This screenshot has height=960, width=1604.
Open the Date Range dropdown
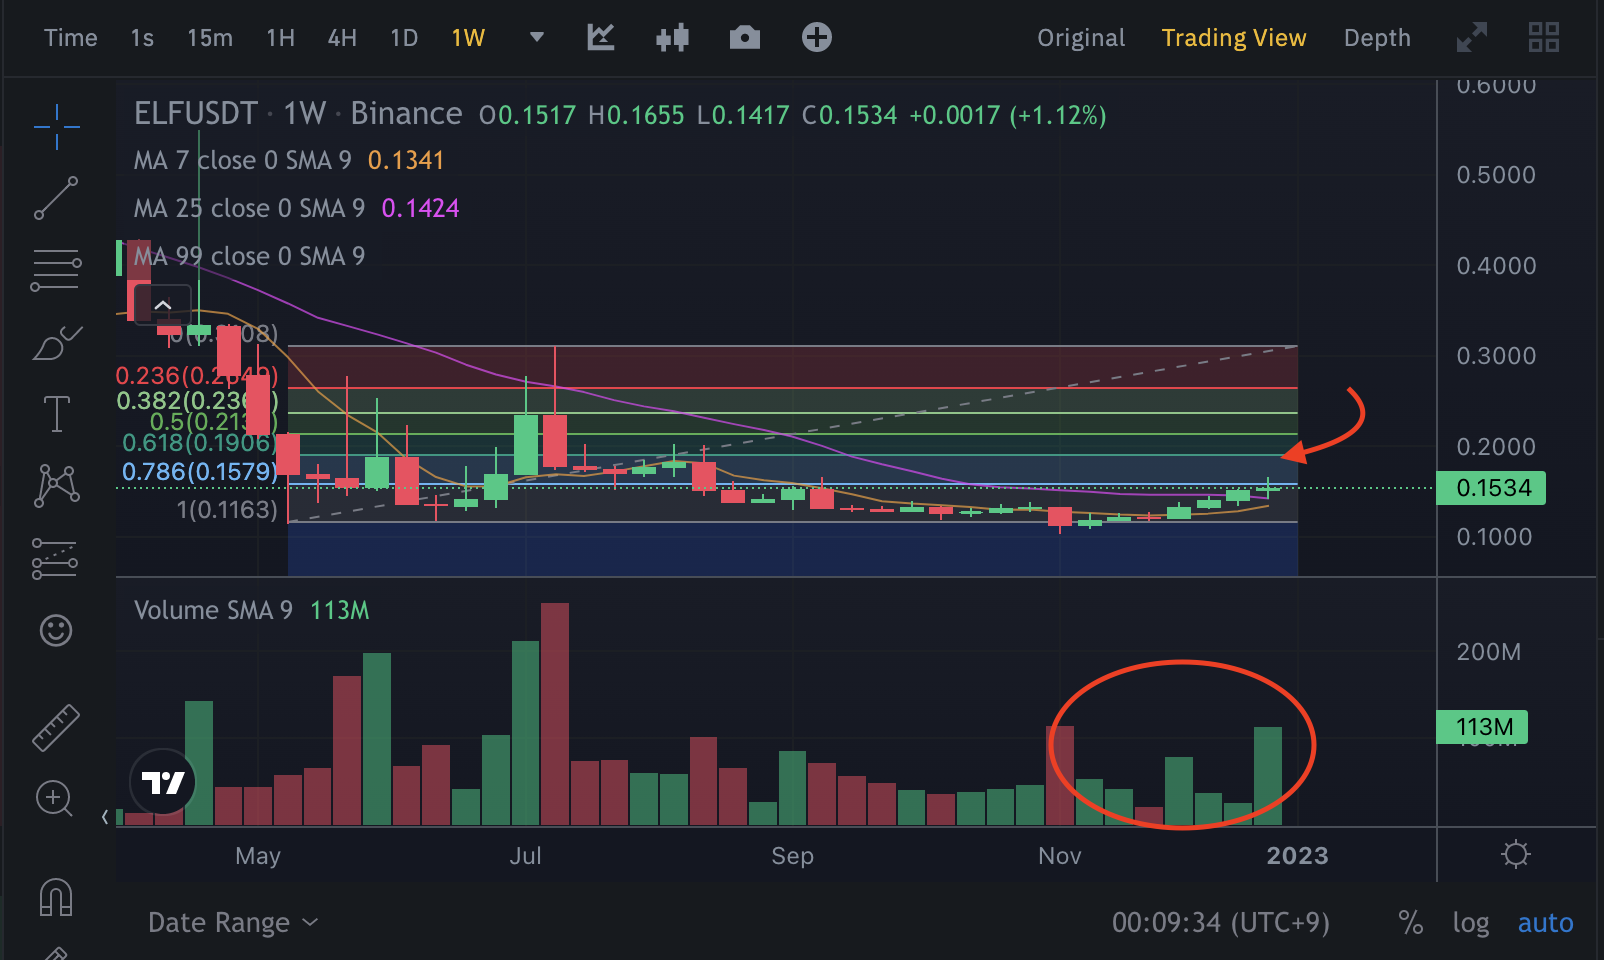(233, 923)
